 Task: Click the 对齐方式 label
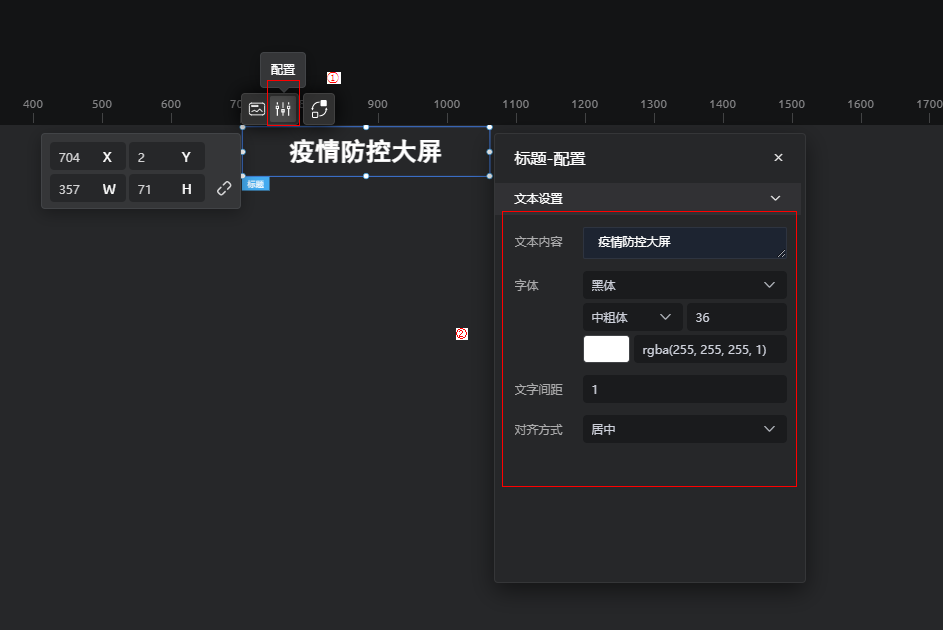(x=538, y=429)
